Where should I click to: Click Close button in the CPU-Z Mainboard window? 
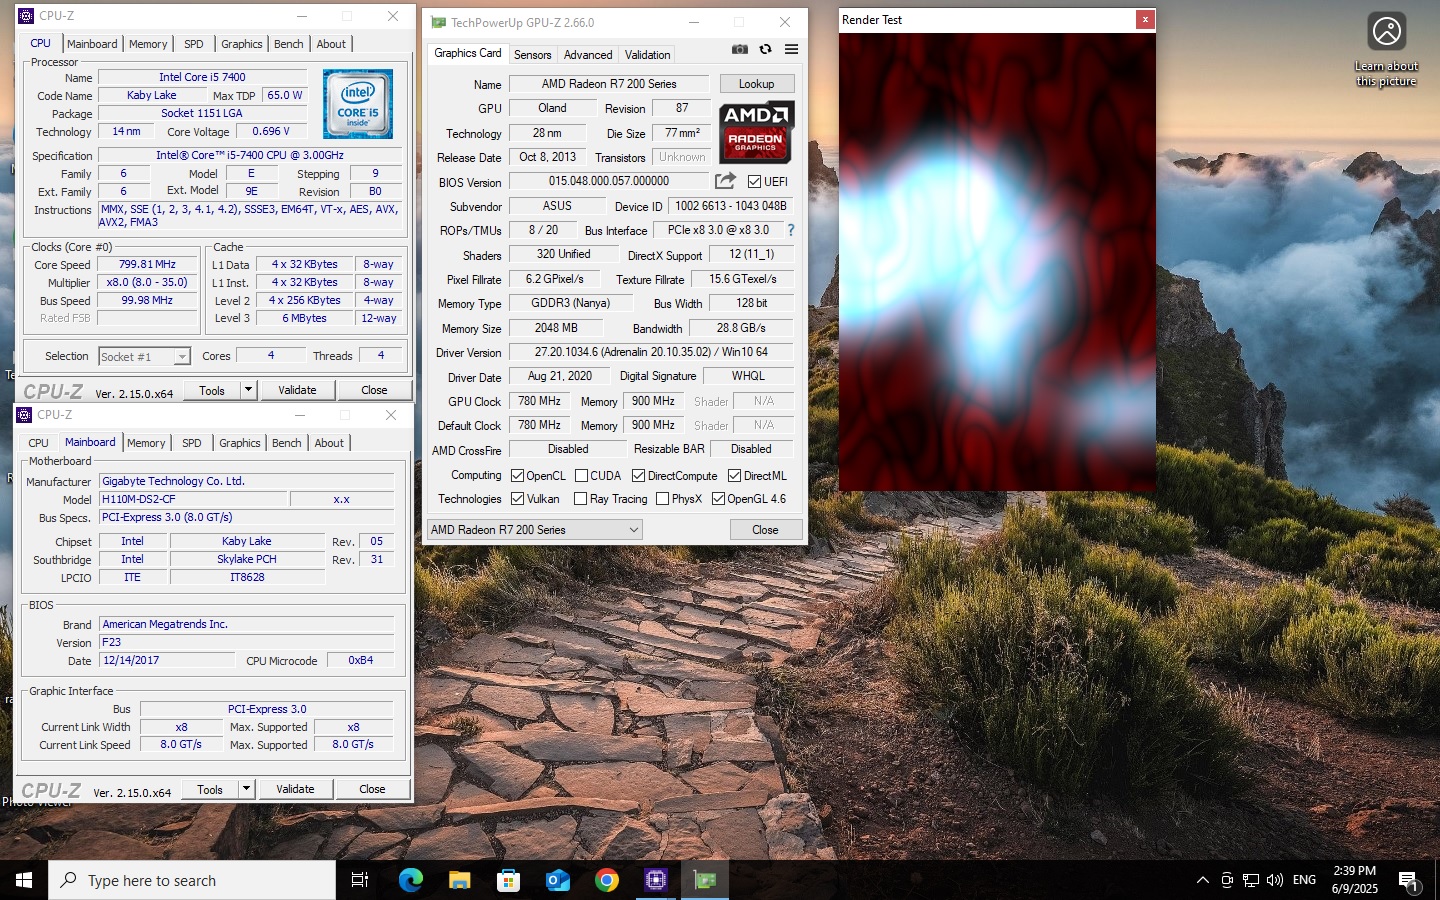coord(372,789)
